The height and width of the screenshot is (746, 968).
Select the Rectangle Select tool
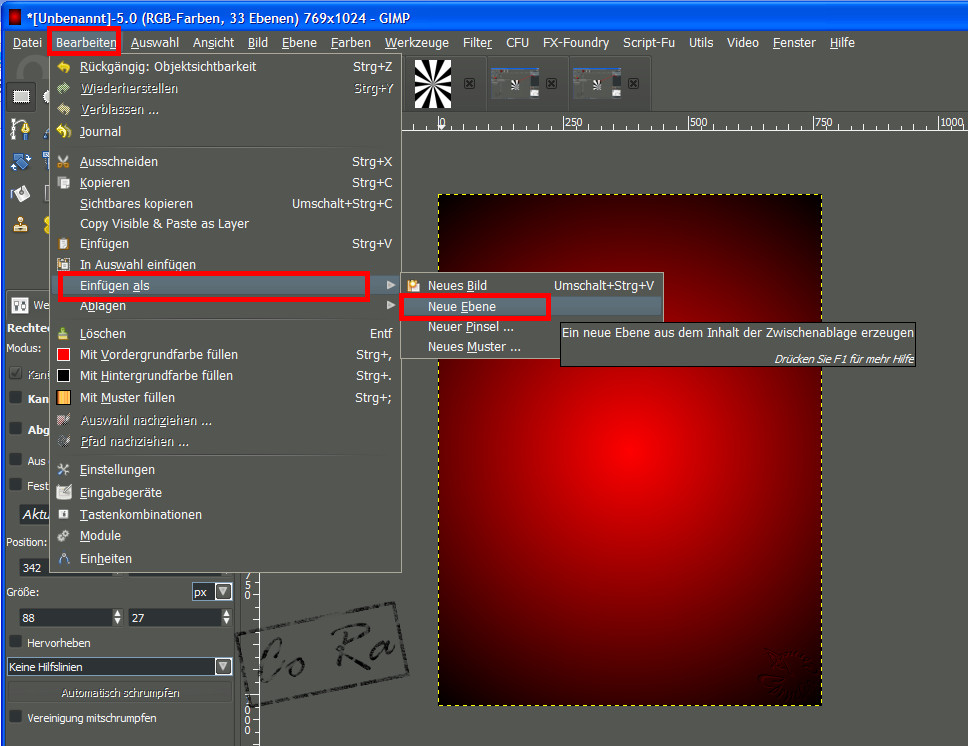tap(21, 96)
